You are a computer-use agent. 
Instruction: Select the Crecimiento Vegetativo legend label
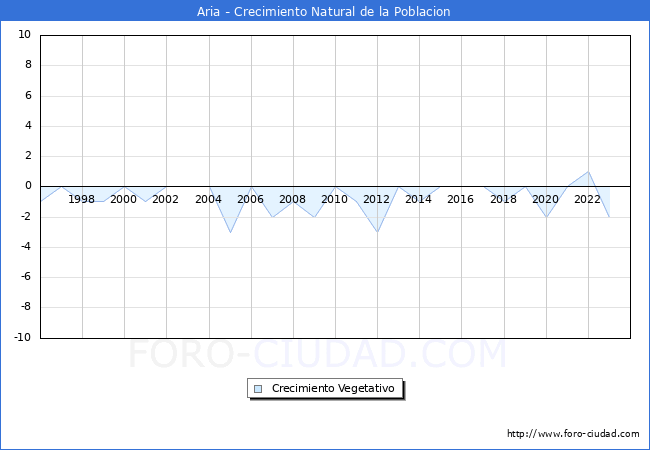coord(333,389)
